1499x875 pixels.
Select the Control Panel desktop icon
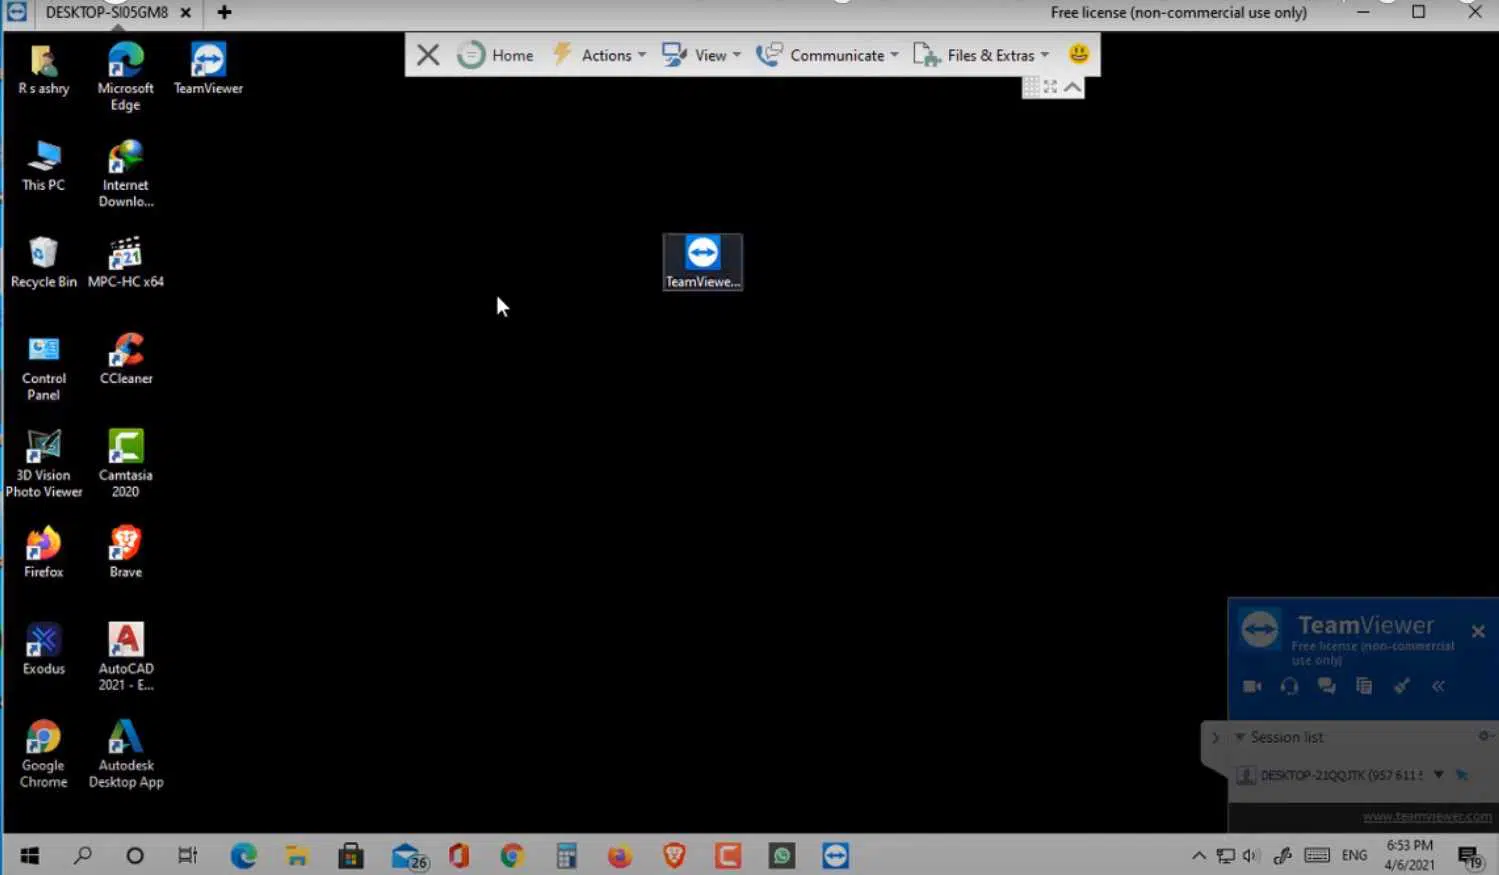coord(44,368)
